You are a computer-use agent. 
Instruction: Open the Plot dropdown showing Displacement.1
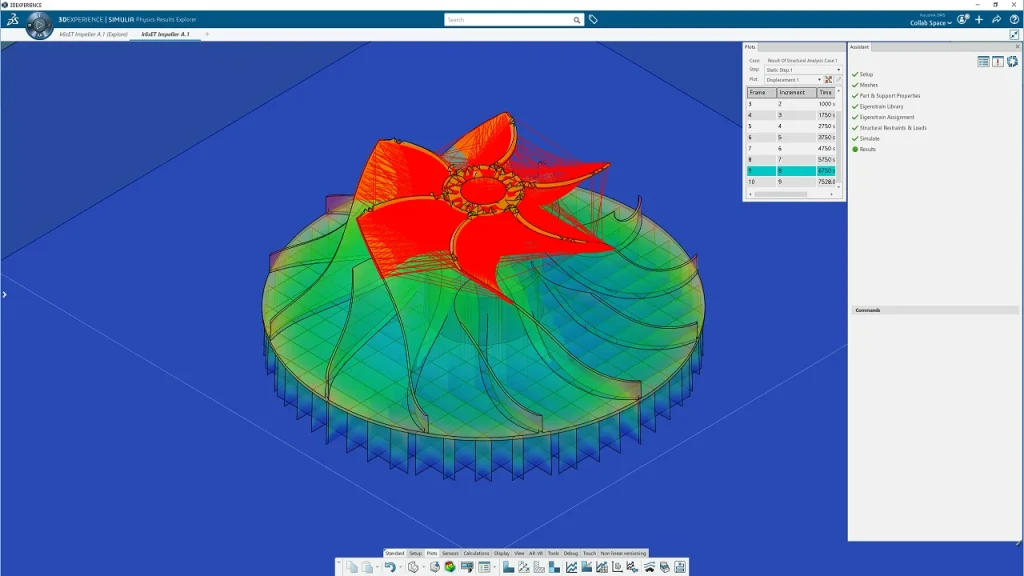tap(794, 80)
